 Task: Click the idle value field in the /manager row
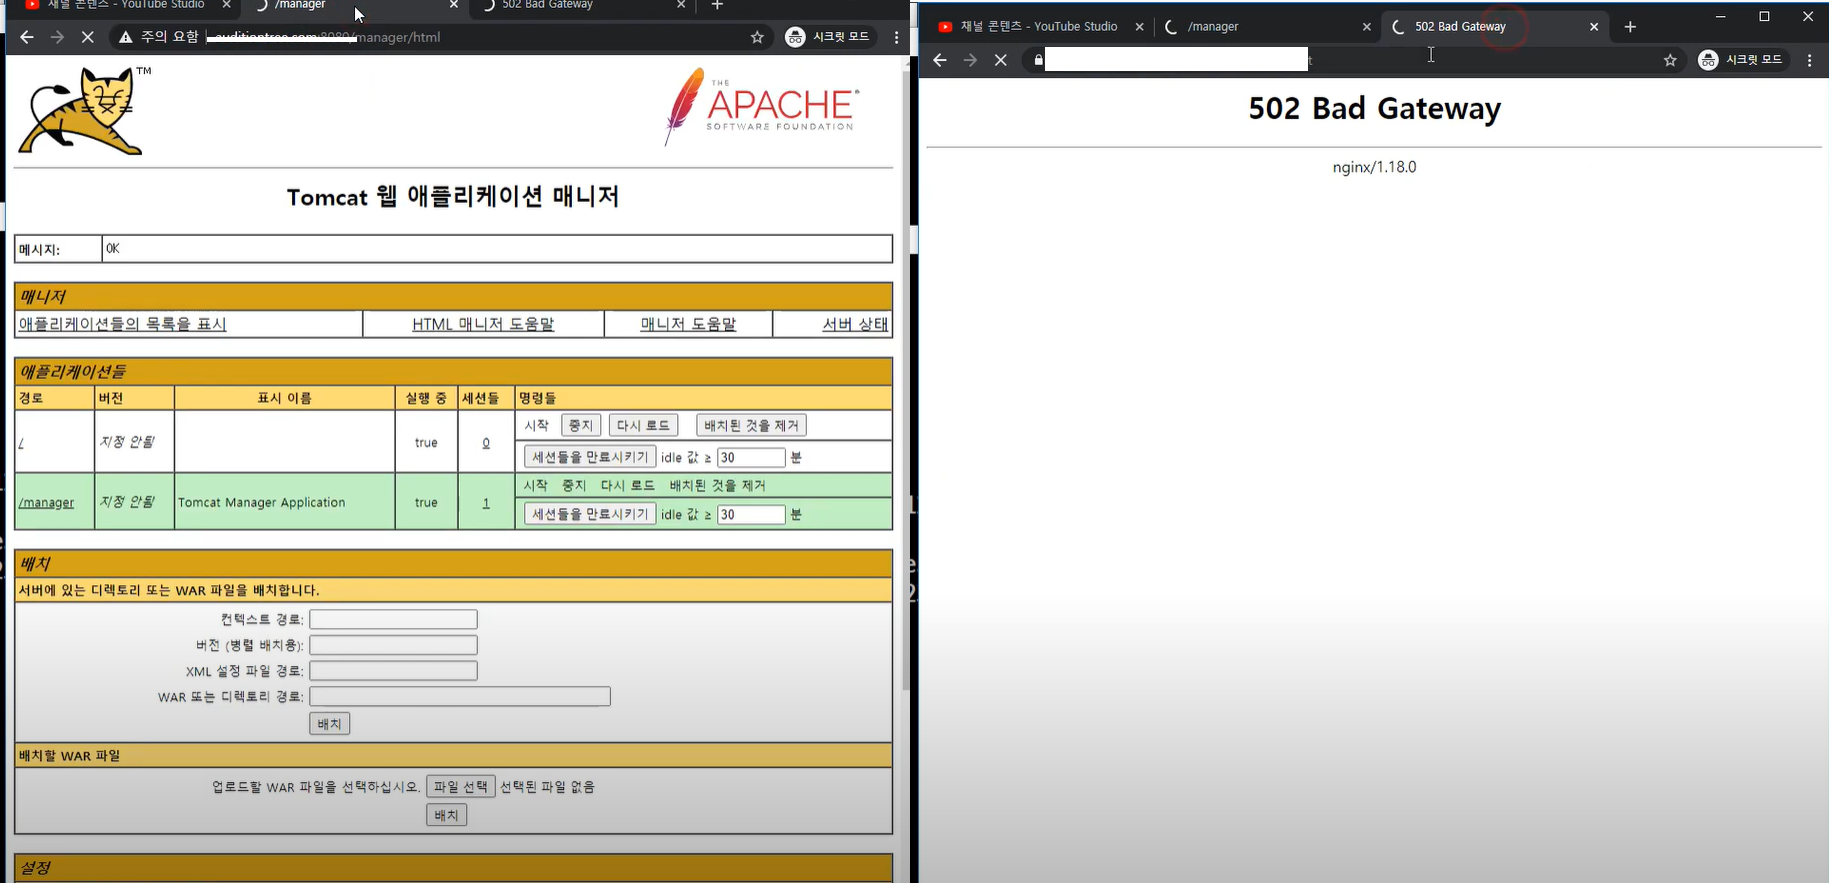[751, 514]
